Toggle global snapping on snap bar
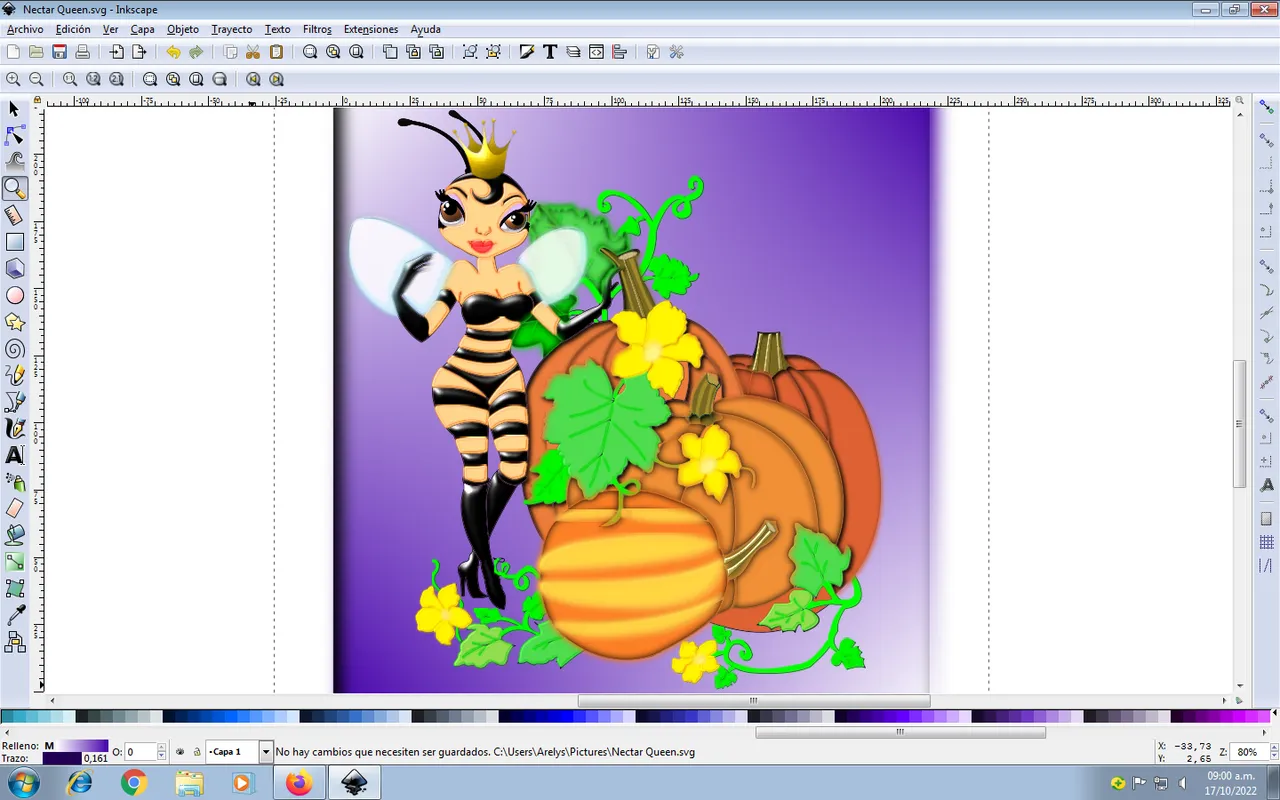Screen dimensions: 1280x800 1267,107
